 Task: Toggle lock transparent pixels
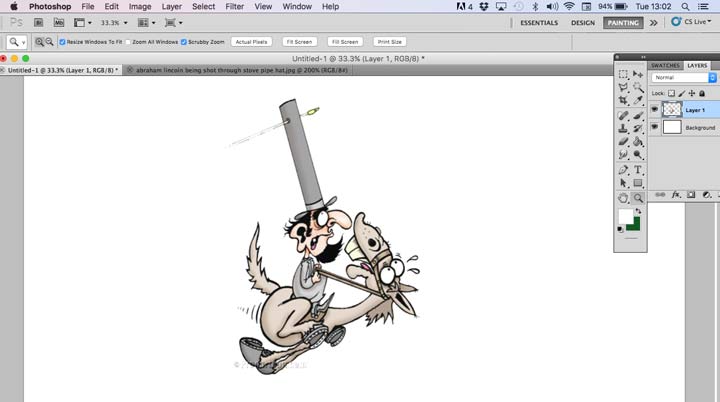671,93
